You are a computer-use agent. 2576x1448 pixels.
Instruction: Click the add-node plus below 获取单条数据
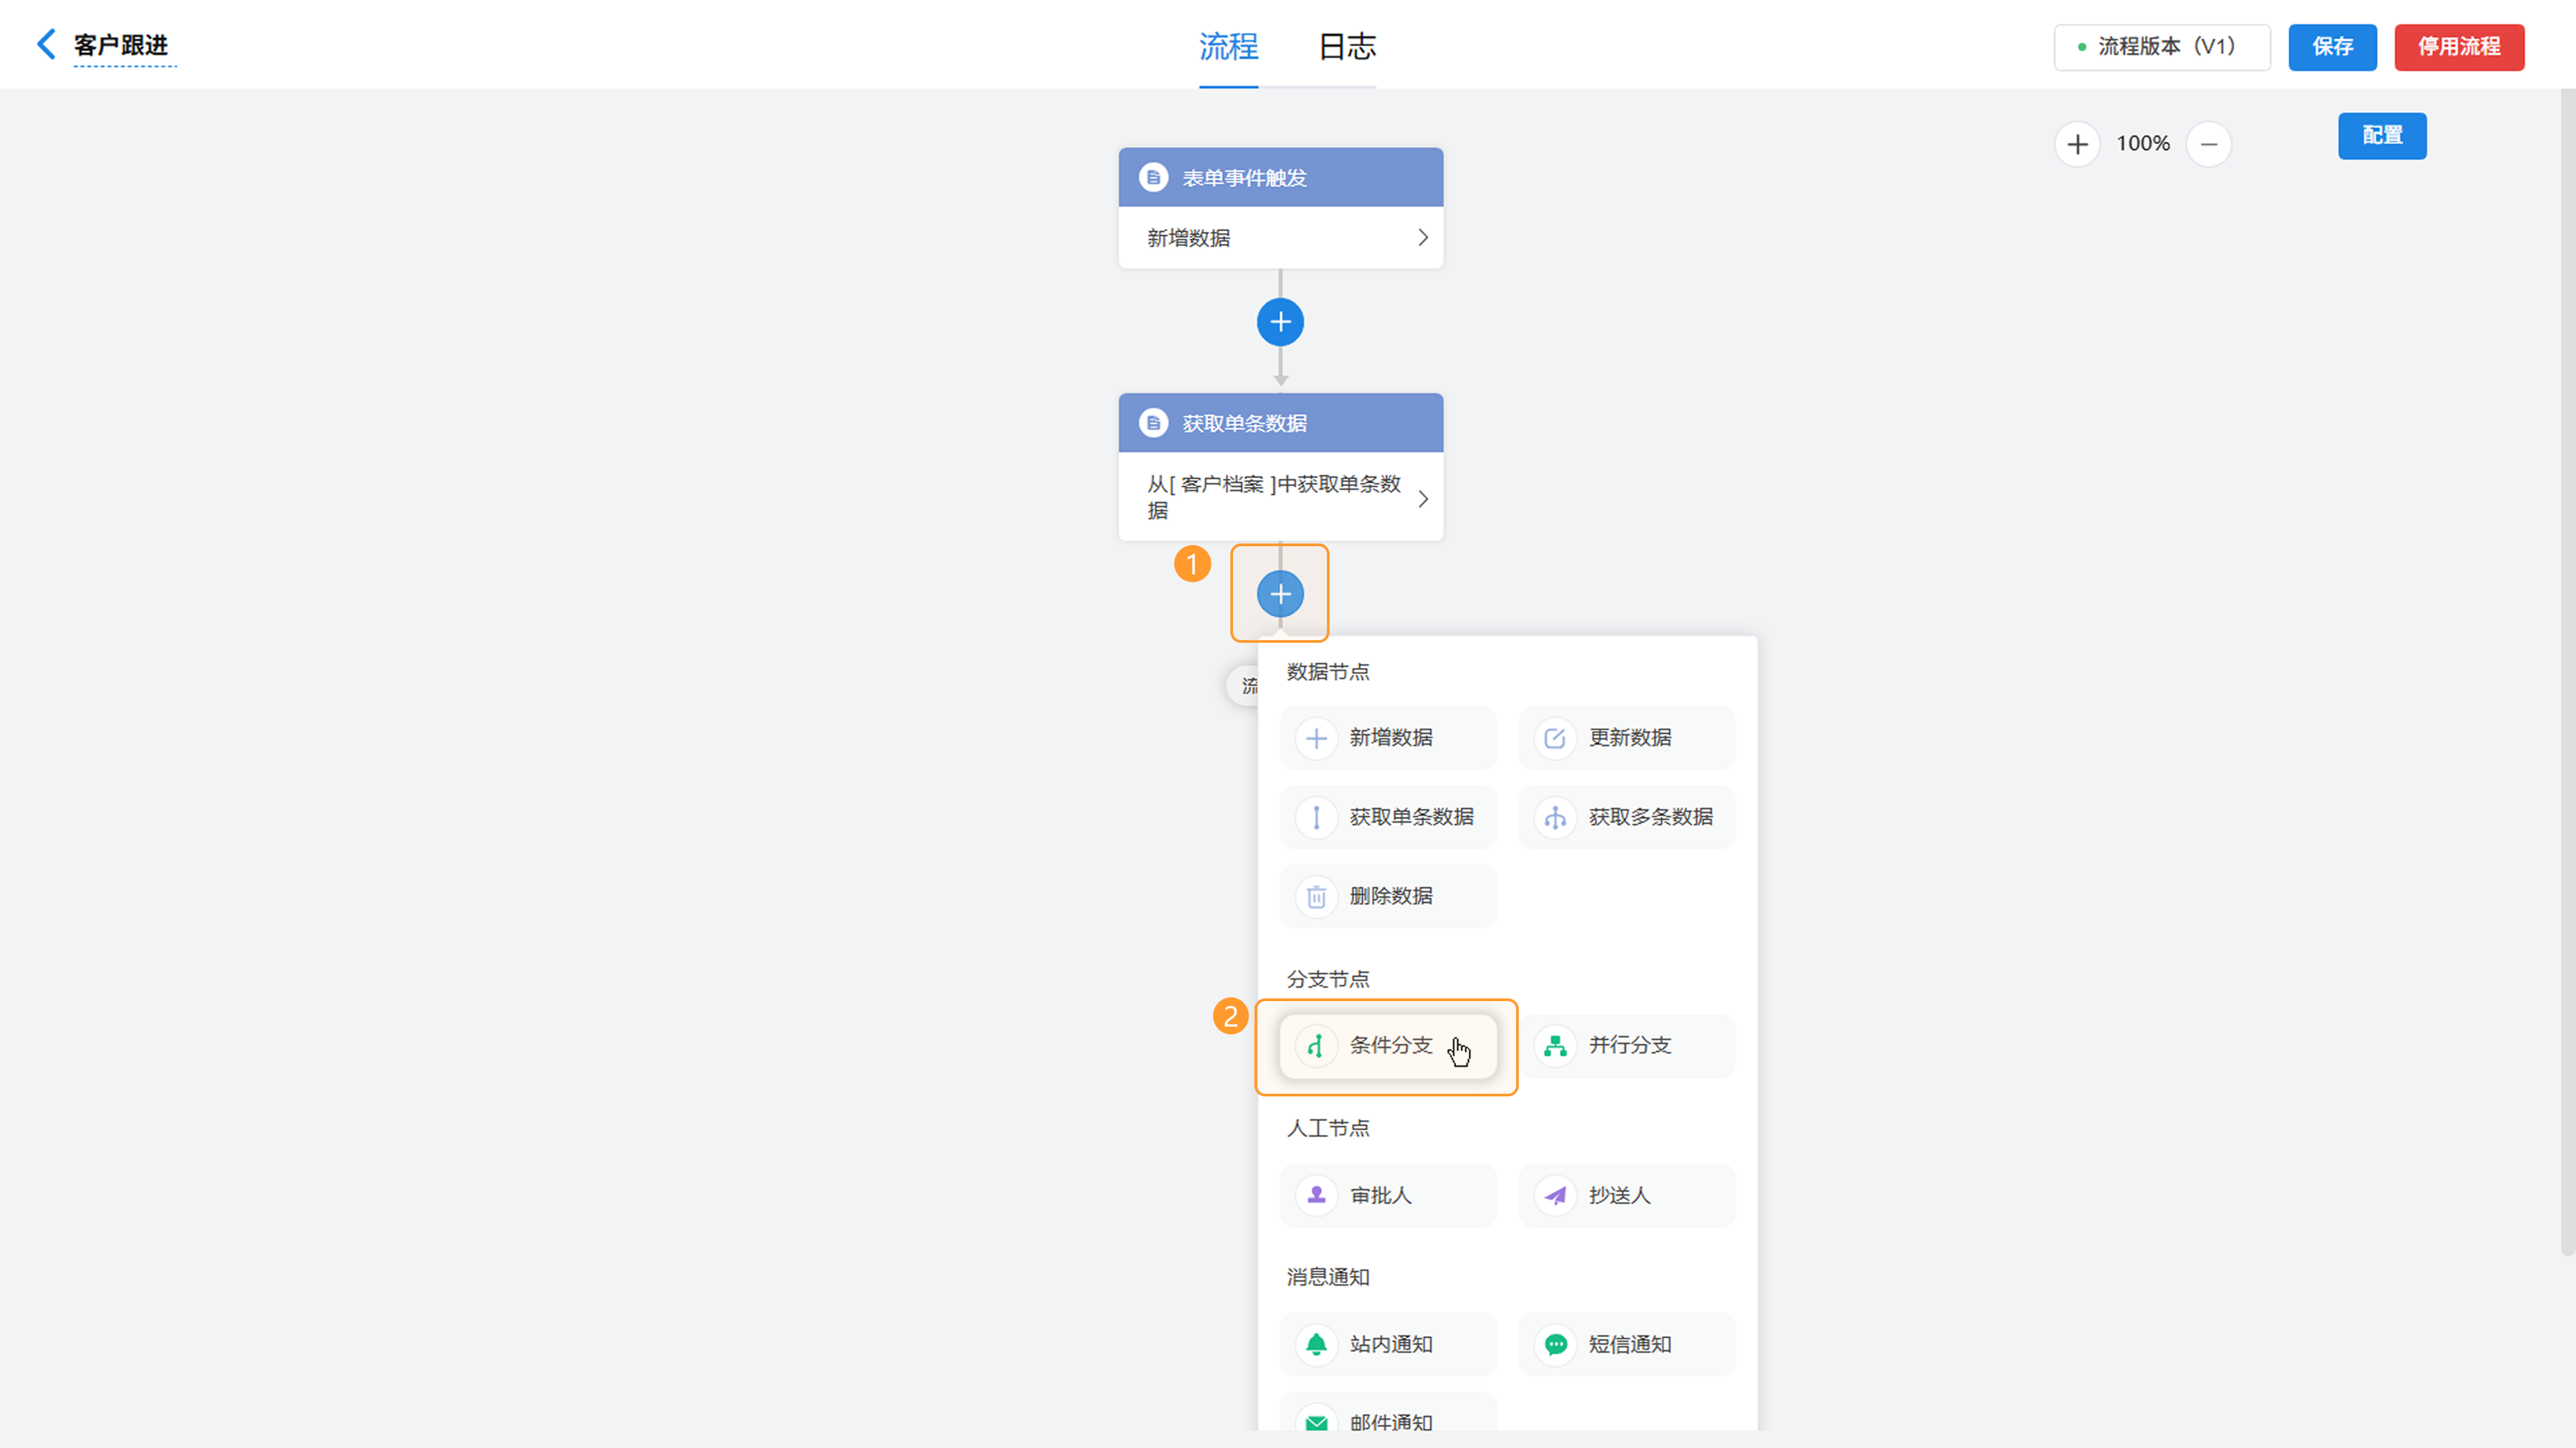[x=1280, y=594]
